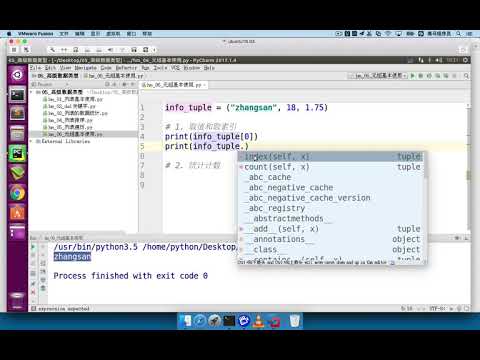Click the 05 folder breadcrumb
Image resolution: width=480 pixels, height=360 pixels.
pyautogui.click(x=55, y=76)
